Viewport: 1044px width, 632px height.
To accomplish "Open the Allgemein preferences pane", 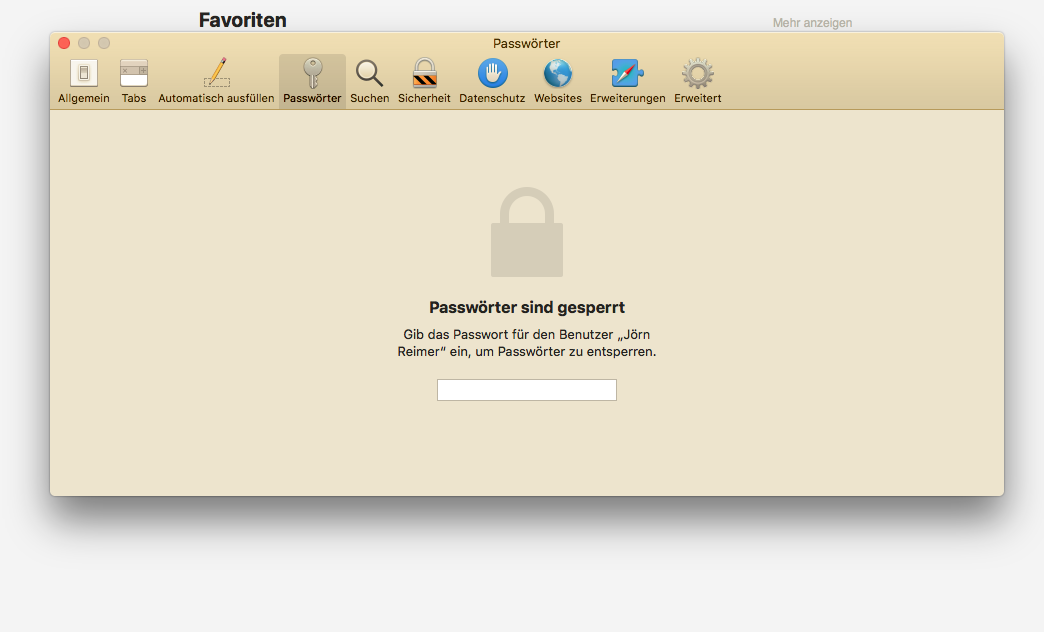I will [x=84, y=81].
